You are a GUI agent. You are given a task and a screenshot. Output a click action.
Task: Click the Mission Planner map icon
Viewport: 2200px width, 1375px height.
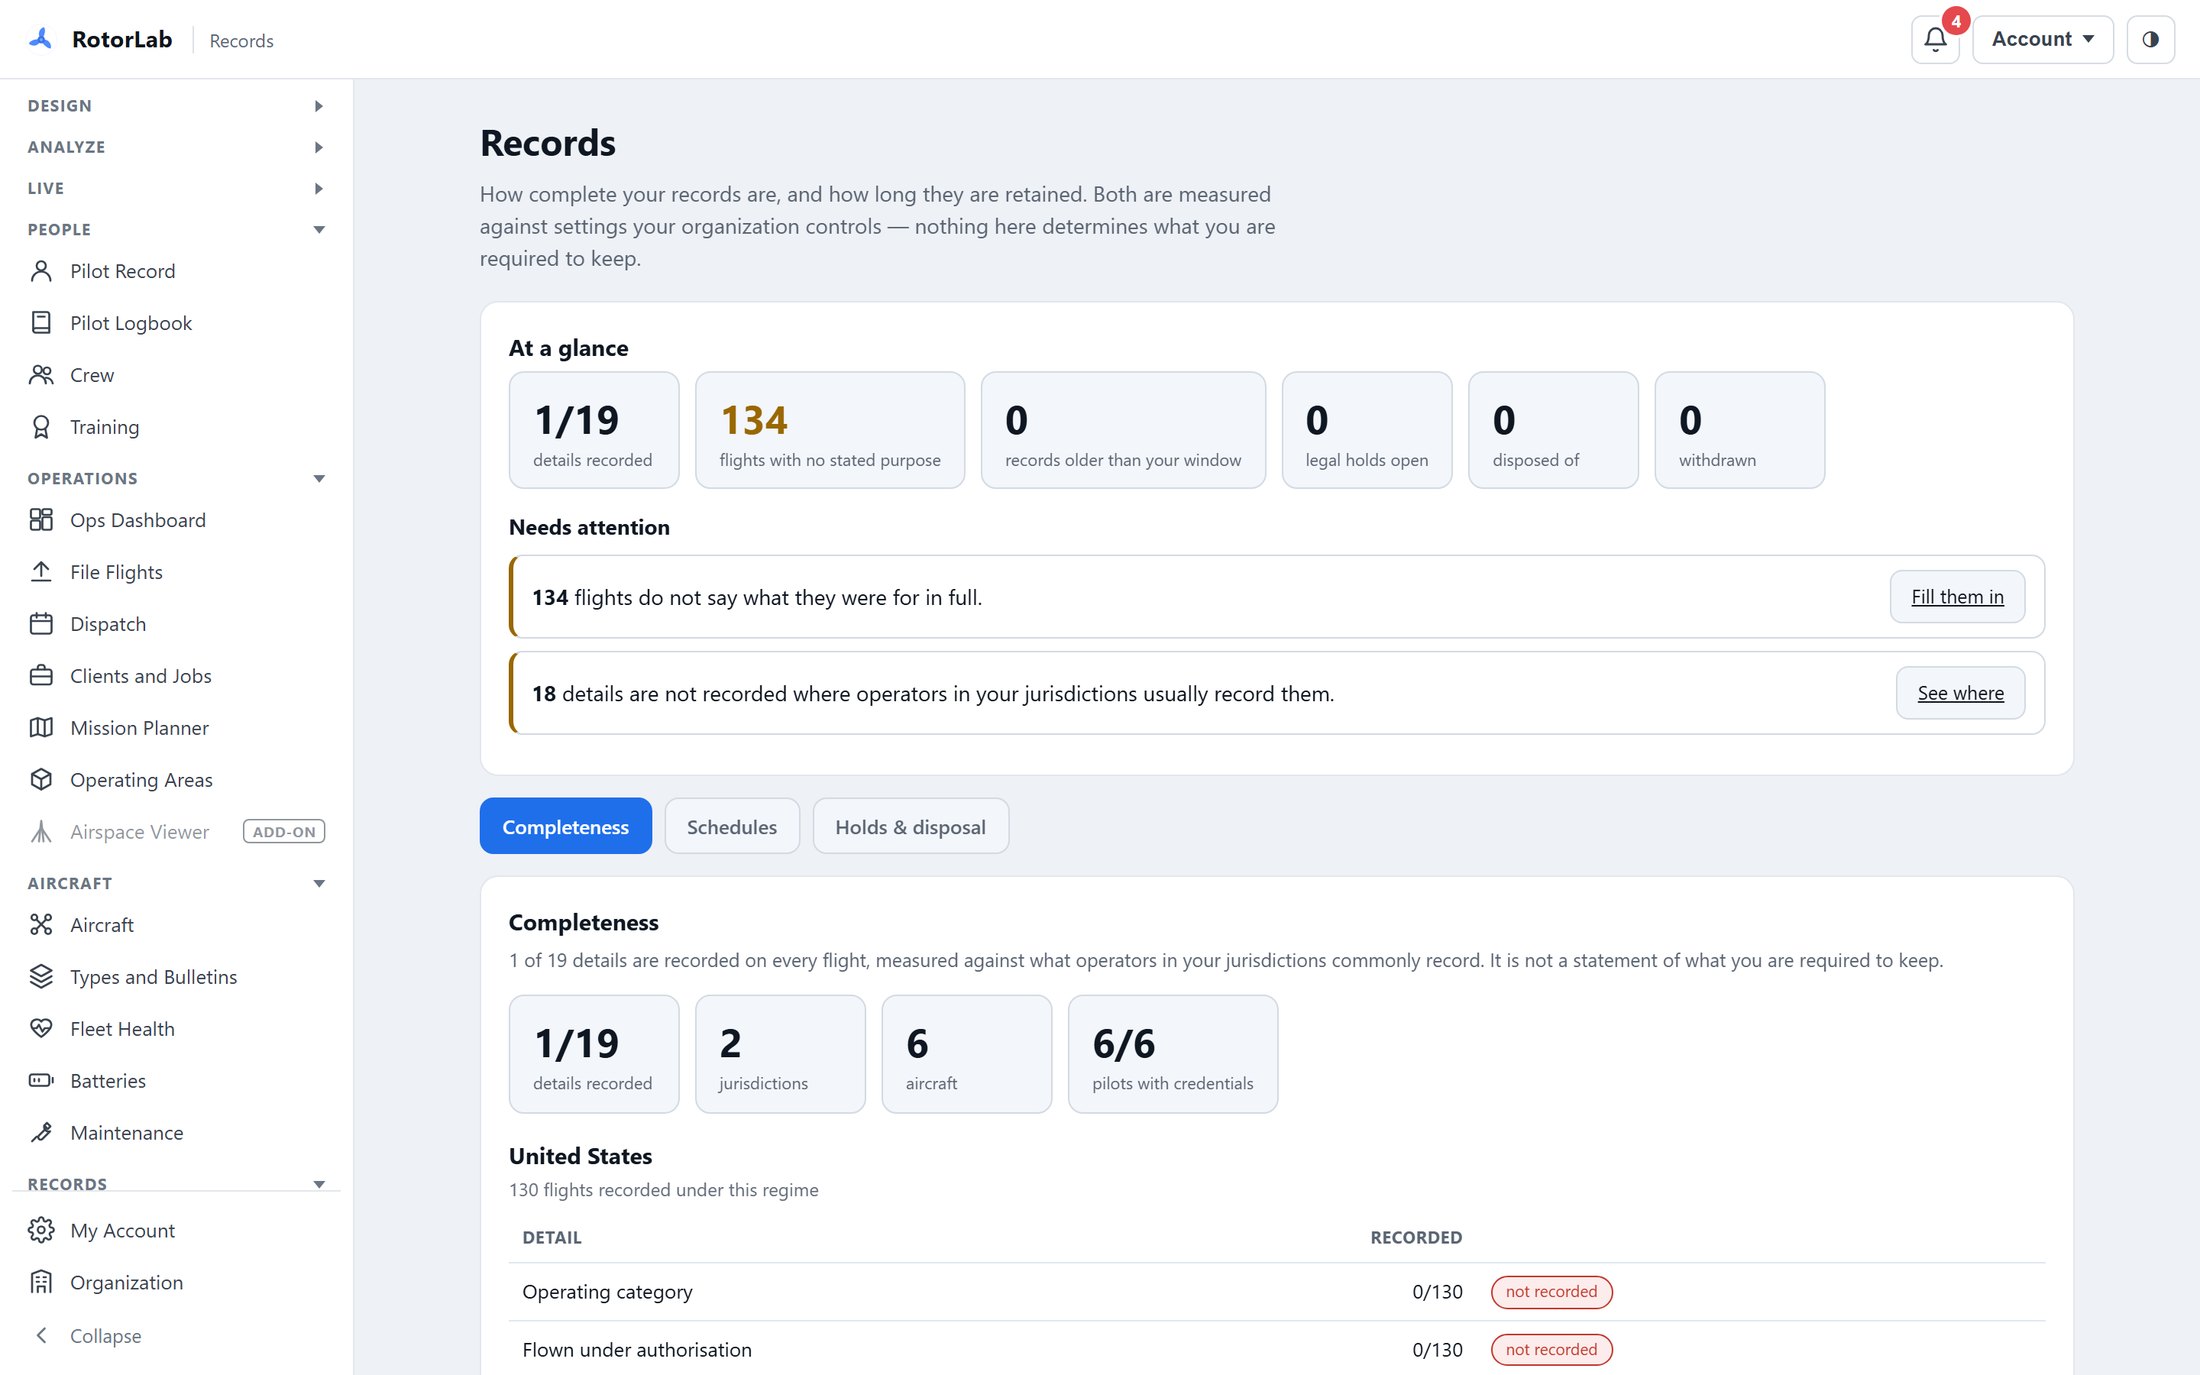41,728
